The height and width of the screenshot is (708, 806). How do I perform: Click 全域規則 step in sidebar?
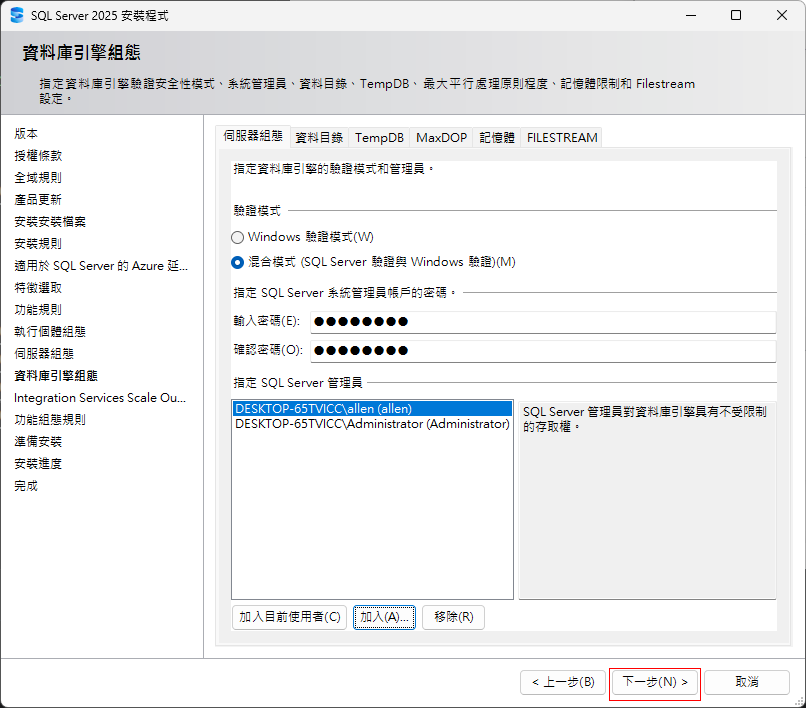pos(38,178)
